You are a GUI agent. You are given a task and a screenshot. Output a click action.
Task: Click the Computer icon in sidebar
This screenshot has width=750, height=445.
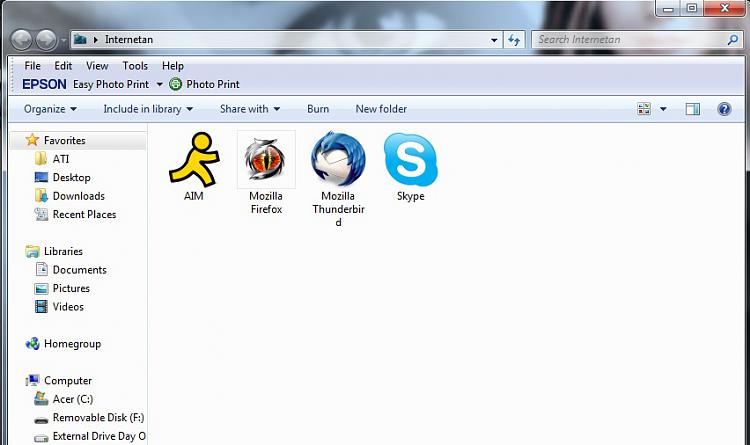click(33, 380)
